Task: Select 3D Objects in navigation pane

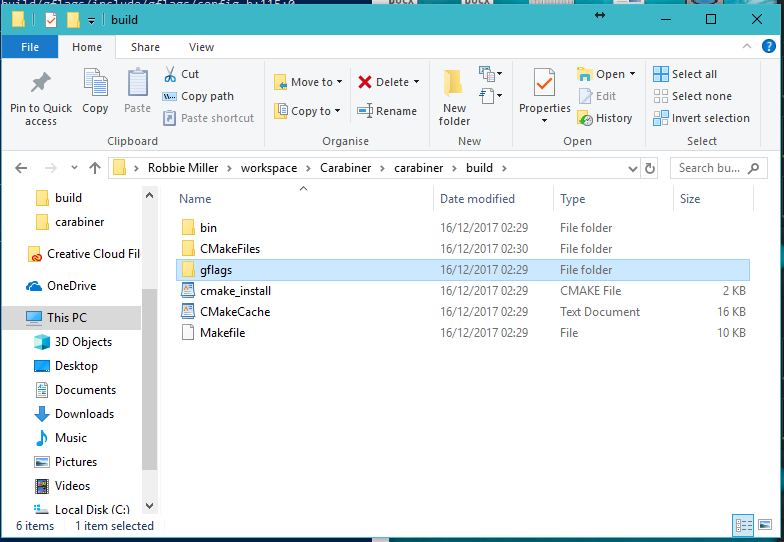Action: point(73,342)
